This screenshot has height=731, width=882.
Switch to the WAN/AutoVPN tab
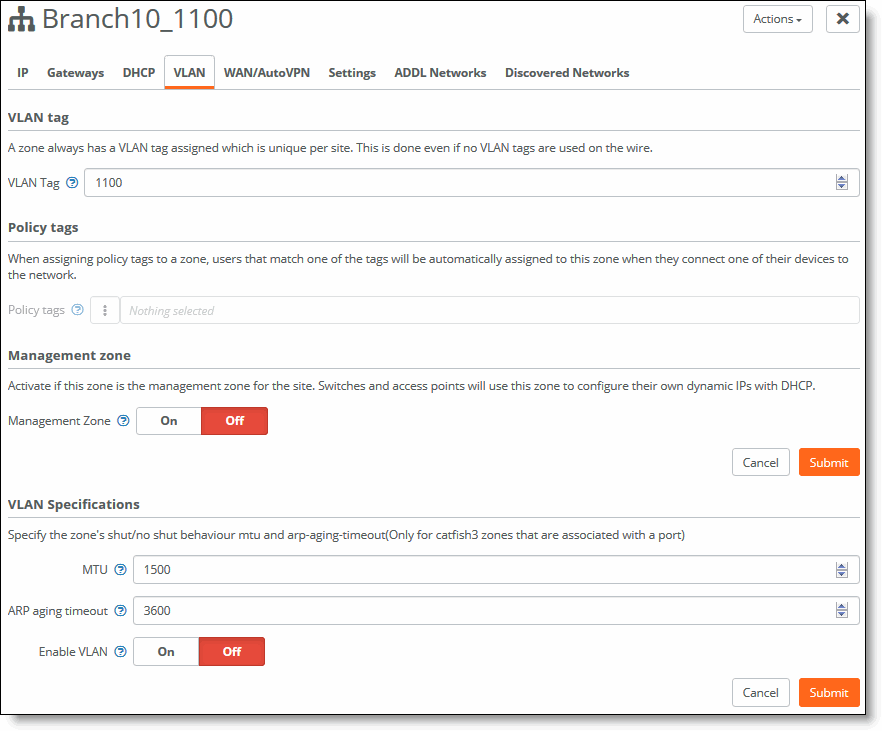(x=266, y=73)
